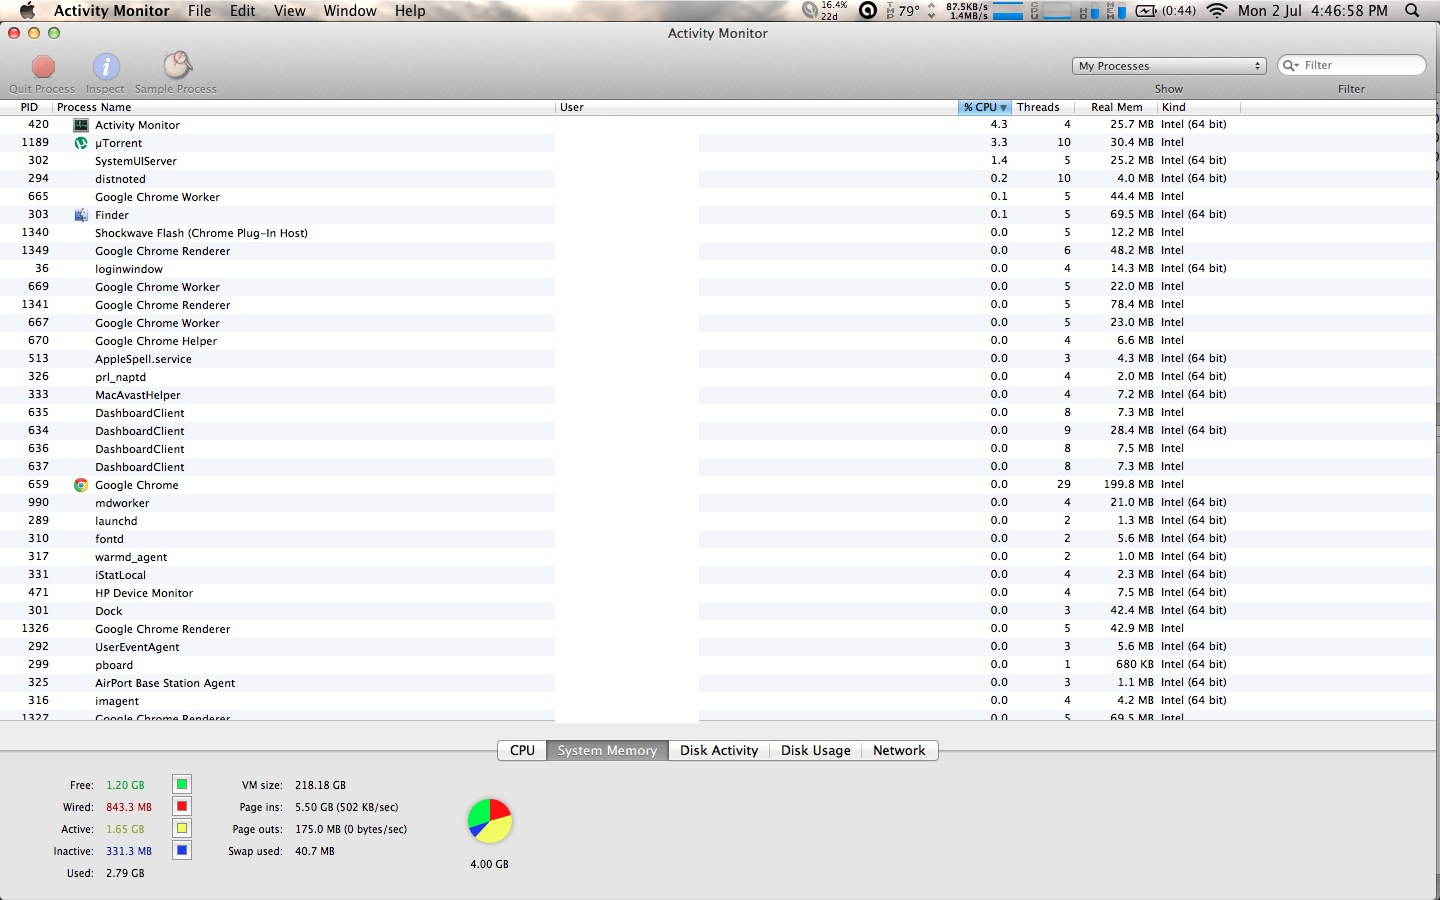The height and width of the screenshot is (900, 1440).
Task: Click the red Wired memory swatch
Action: tap(182, 807)
